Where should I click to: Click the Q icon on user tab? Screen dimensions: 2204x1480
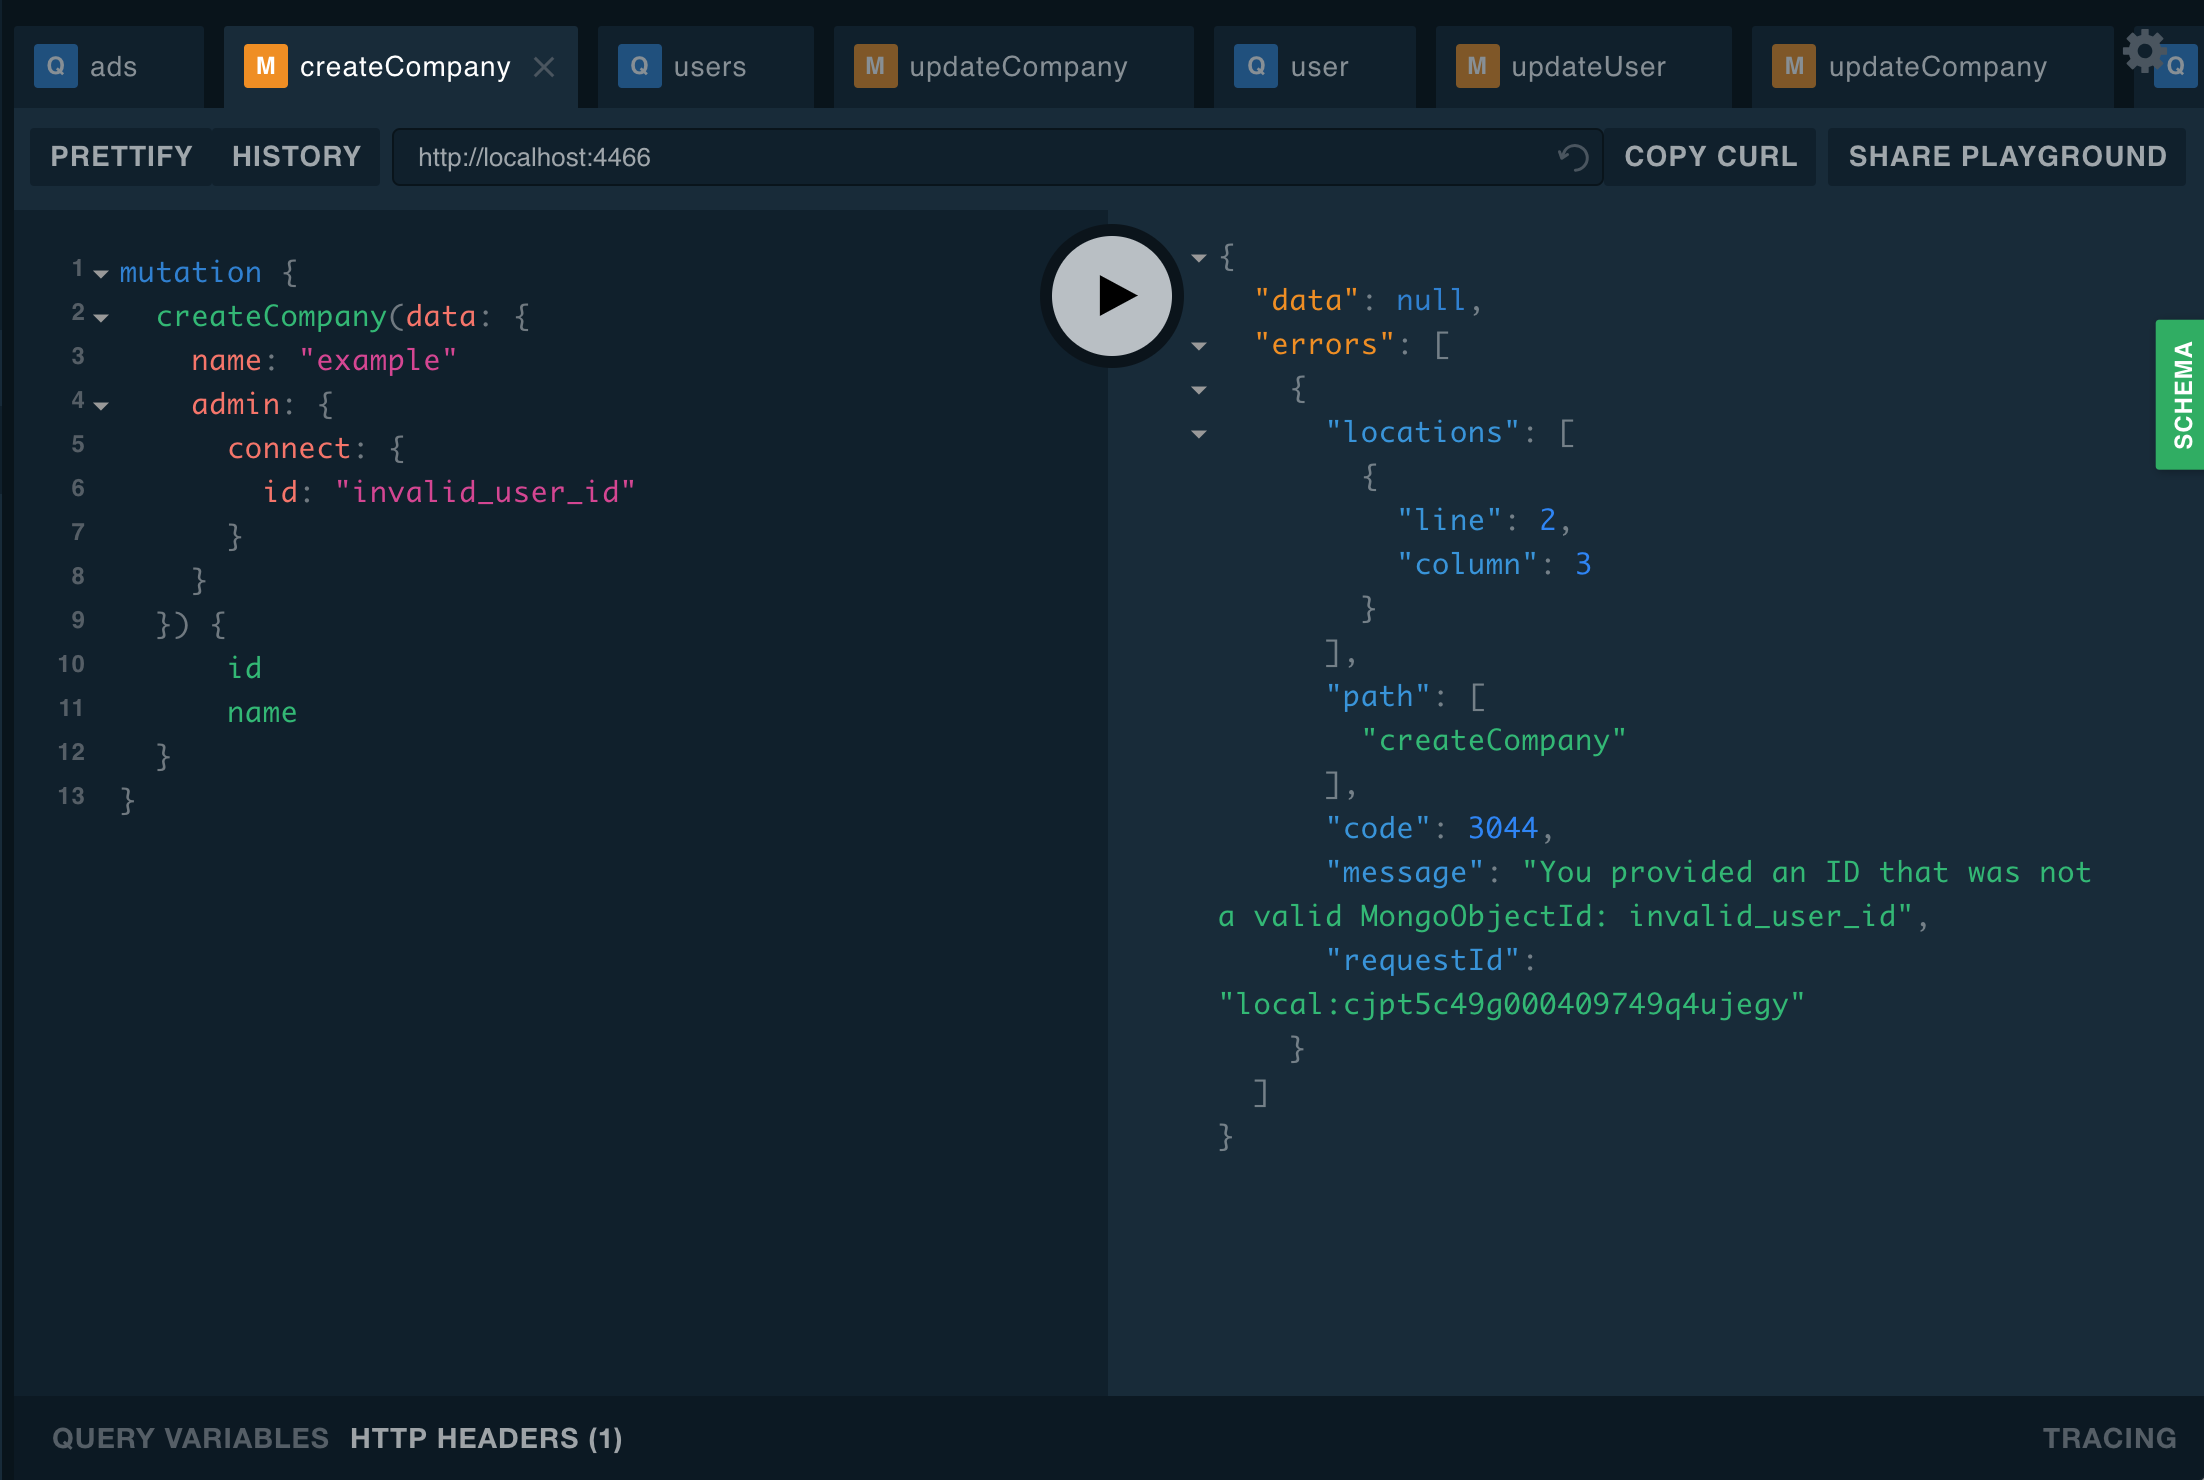1256,67
